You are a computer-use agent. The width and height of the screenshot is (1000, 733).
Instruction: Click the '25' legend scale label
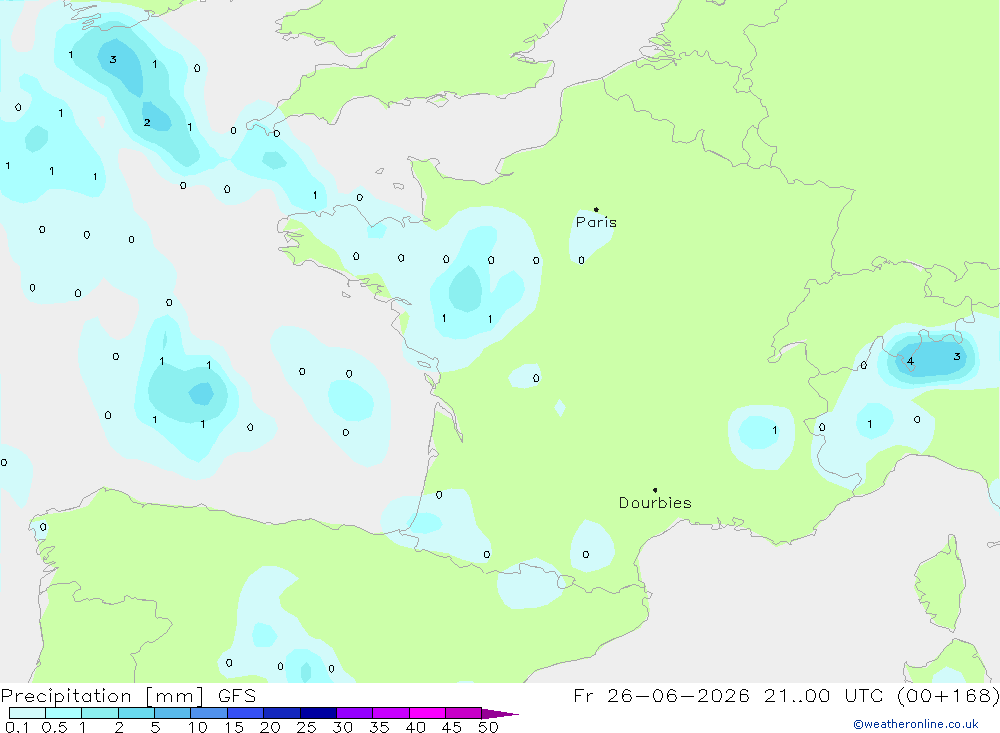click(x=306, y=727)
